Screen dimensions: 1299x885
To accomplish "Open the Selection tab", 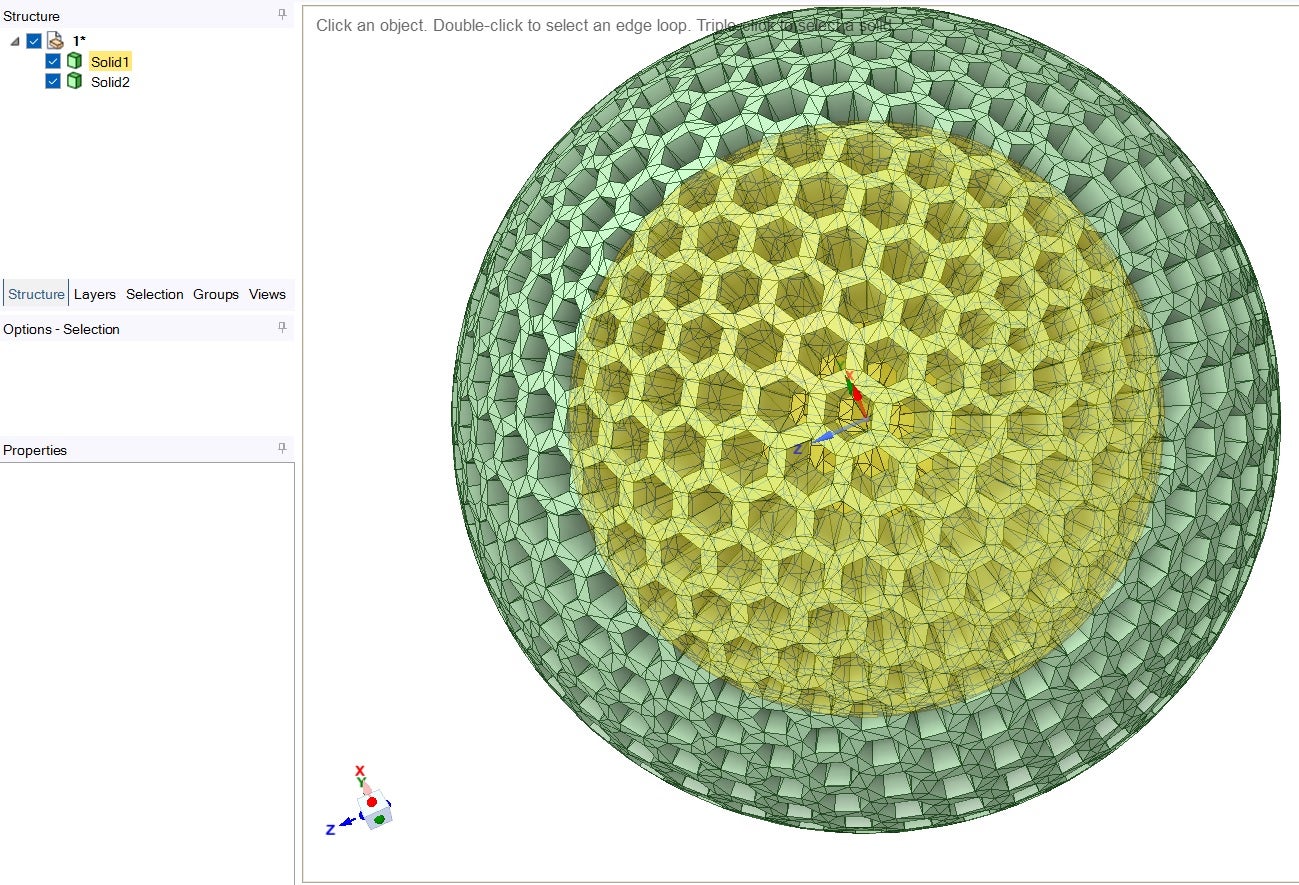I will tap(154, 294).
